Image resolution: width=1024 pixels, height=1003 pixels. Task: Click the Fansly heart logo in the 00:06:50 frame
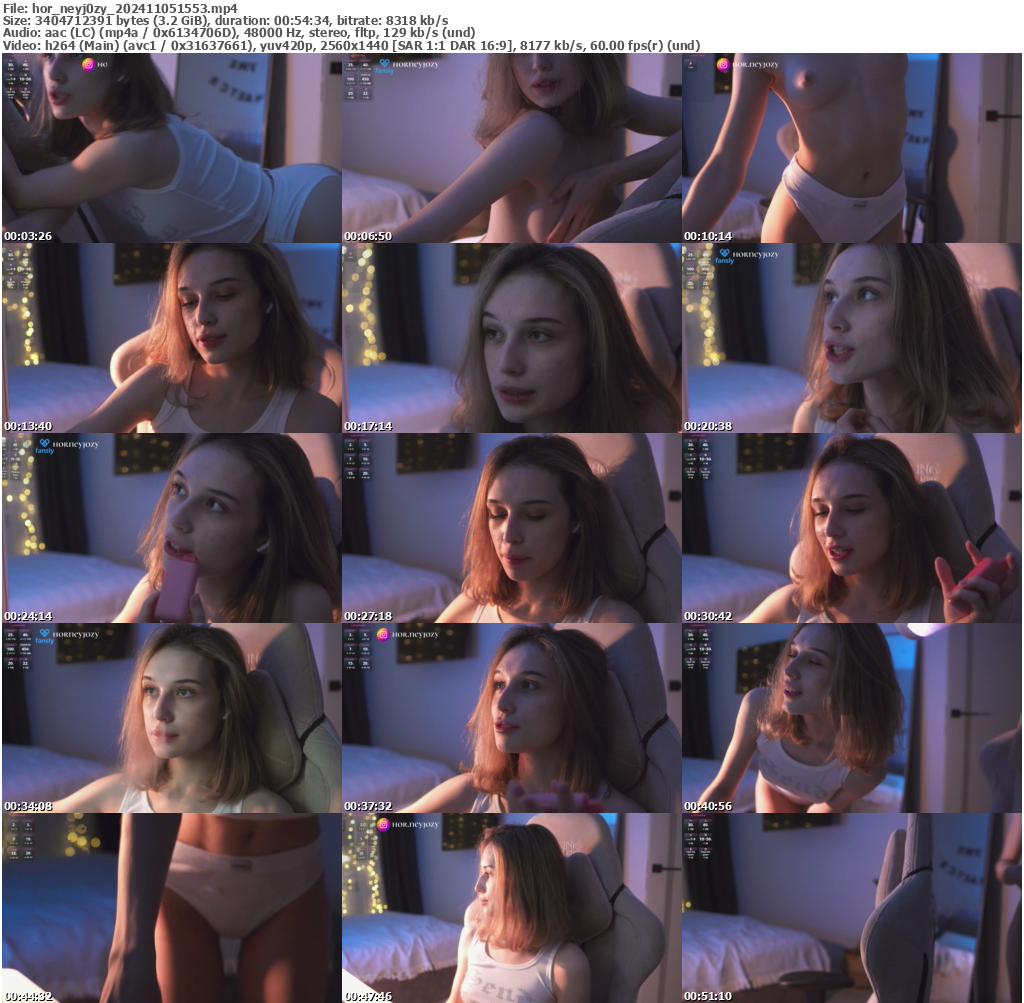pyautogui.click(x=384, y=63)
